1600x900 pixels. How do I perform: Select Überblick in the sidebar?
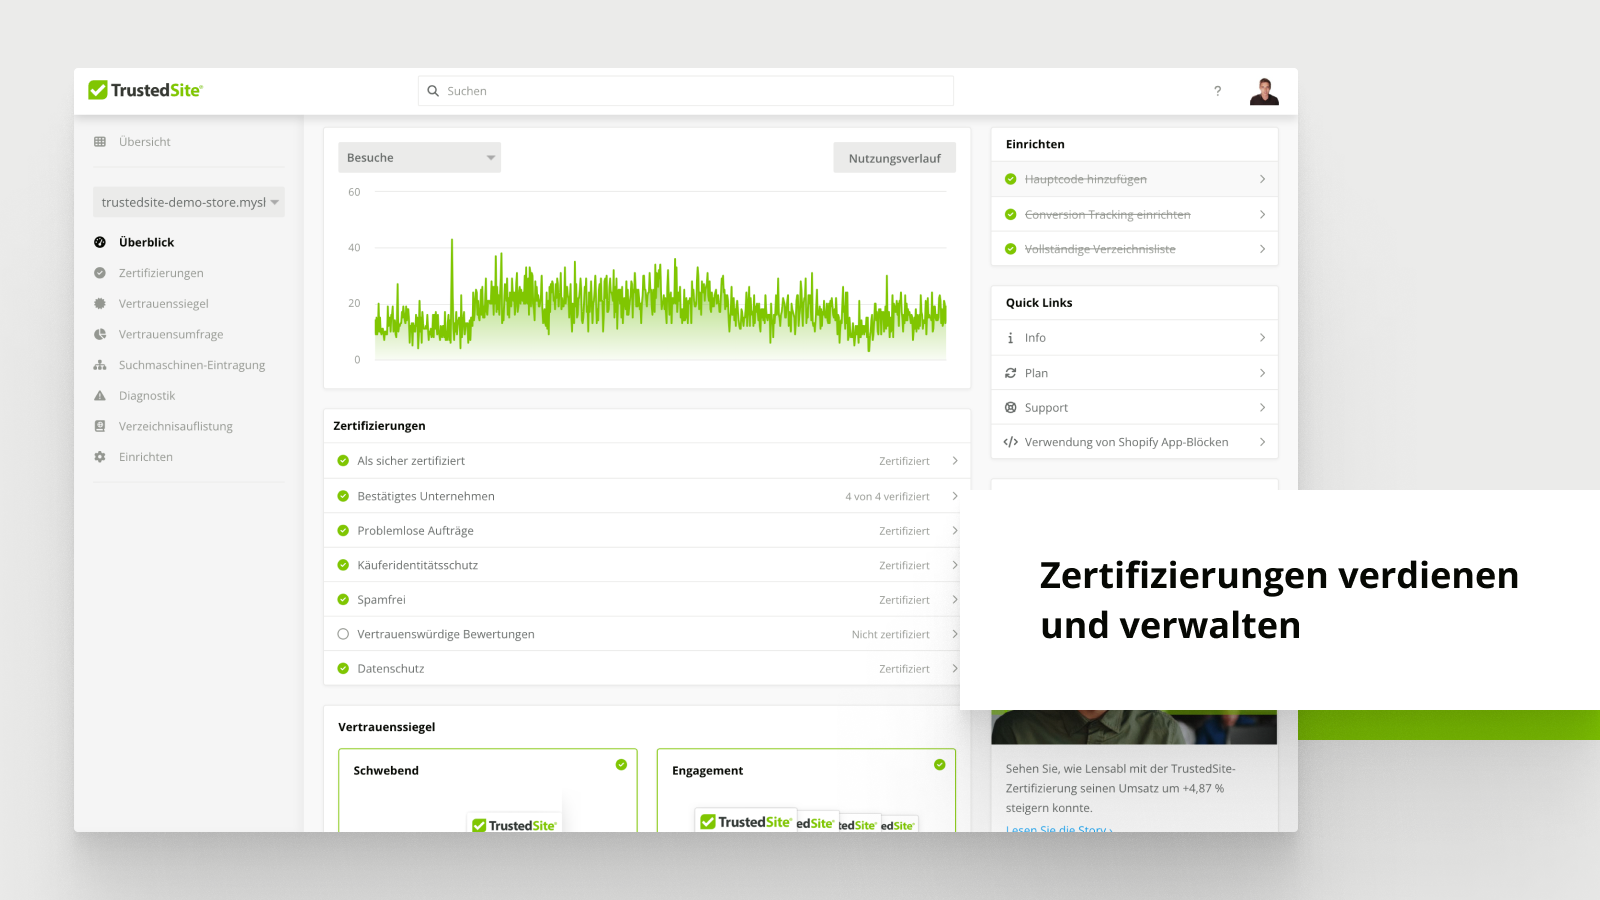146,242
